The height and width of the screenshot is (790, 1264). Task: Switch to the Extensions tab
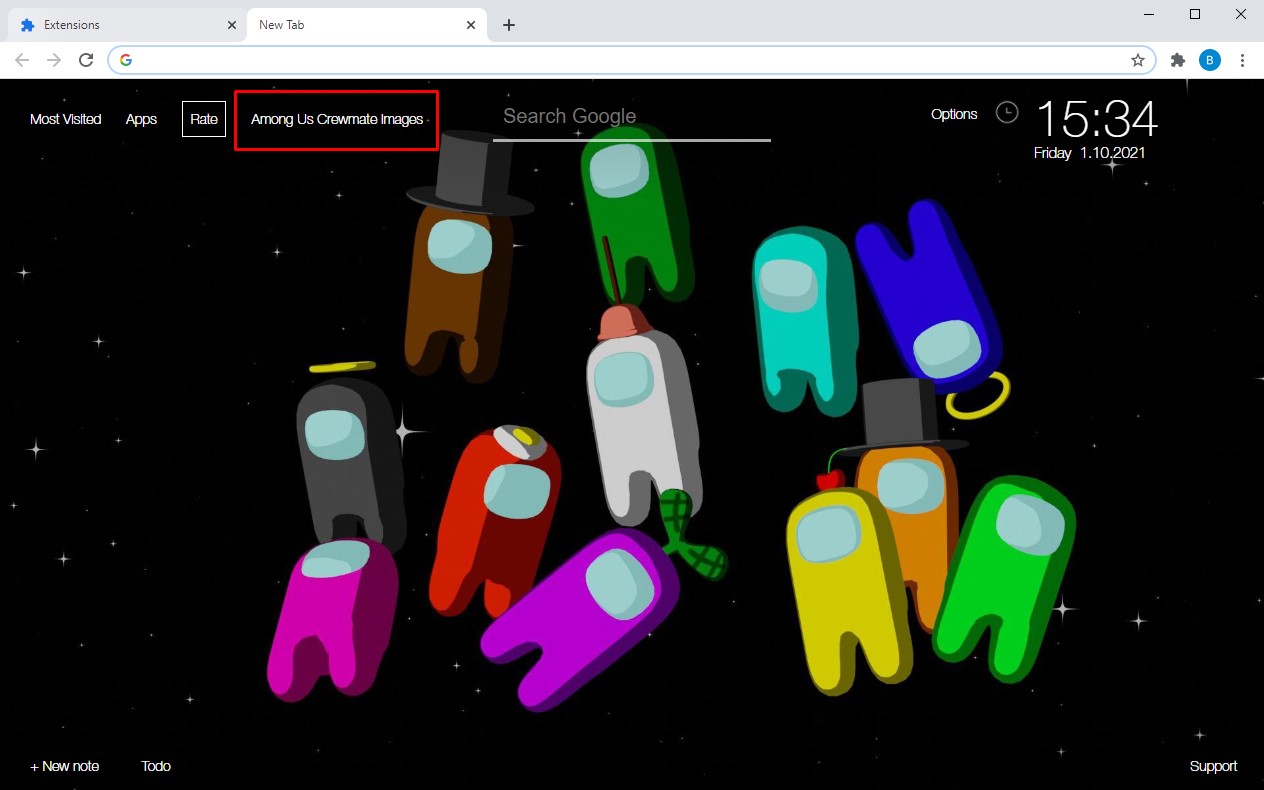[125, 25]
